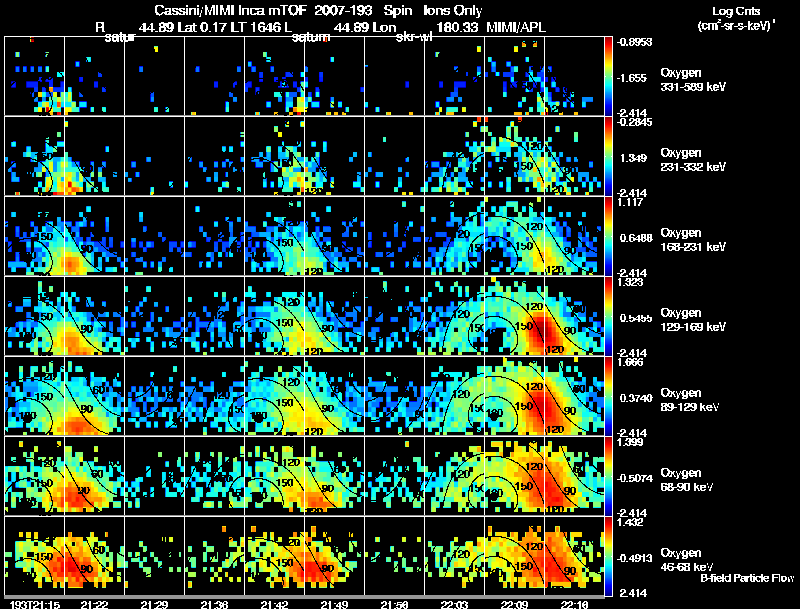
Task: Click the Log Cnts colorbar title
Action: point(736,18)
